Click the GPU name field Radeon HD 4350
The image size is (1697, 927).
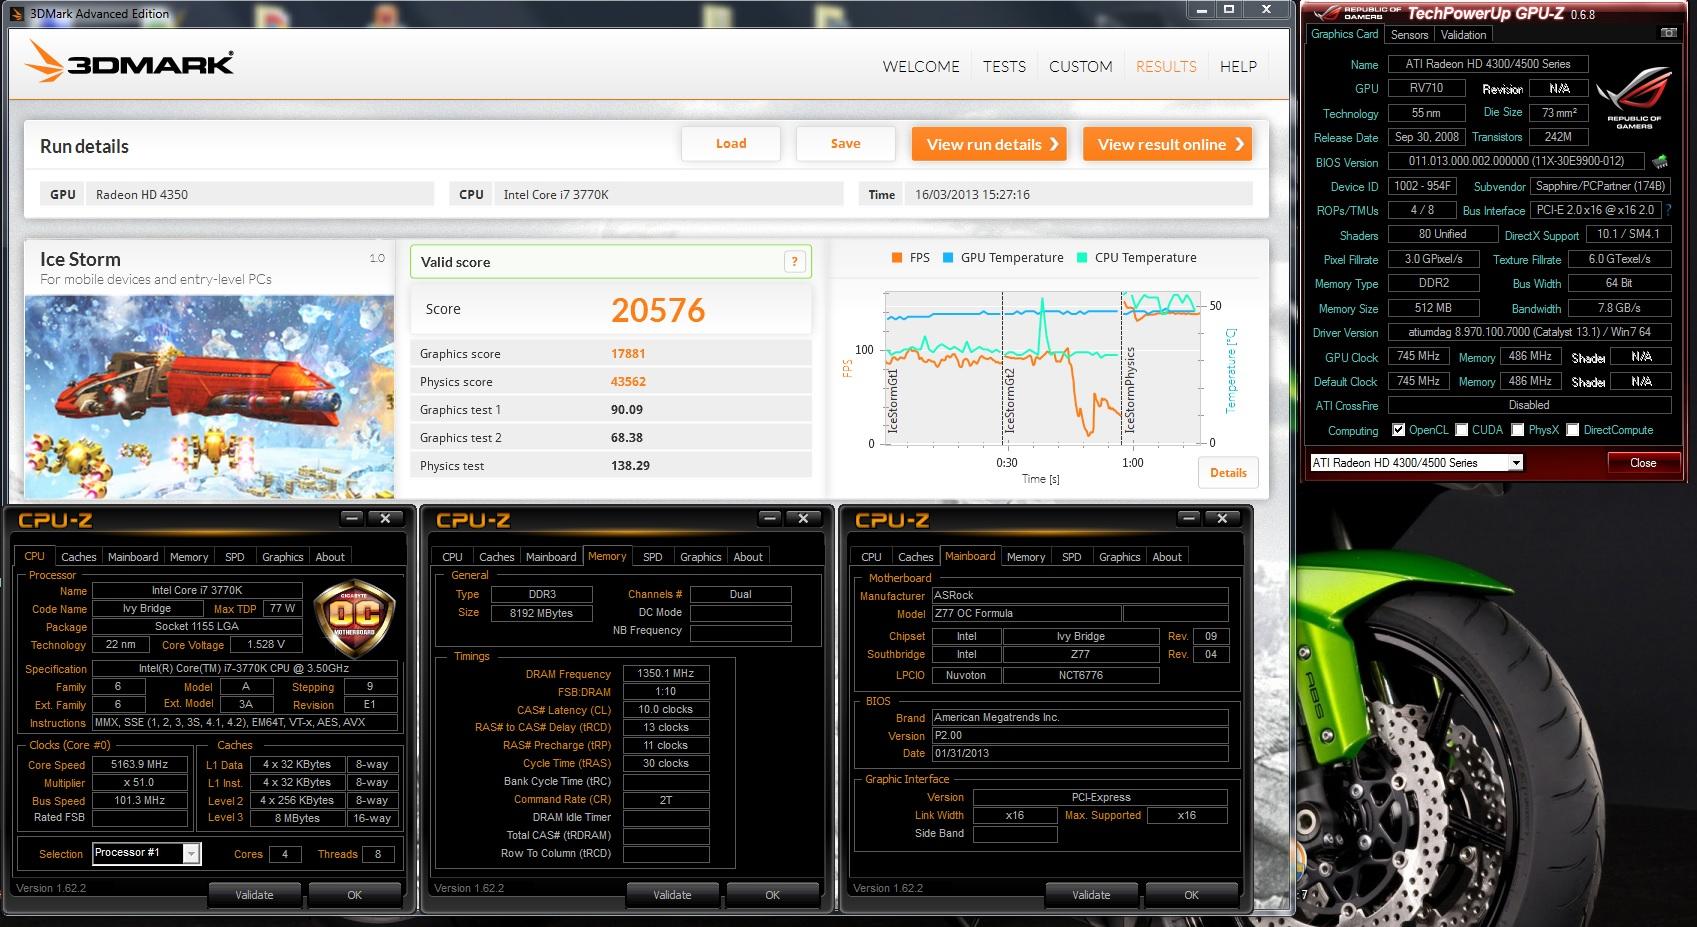[260, 194]
